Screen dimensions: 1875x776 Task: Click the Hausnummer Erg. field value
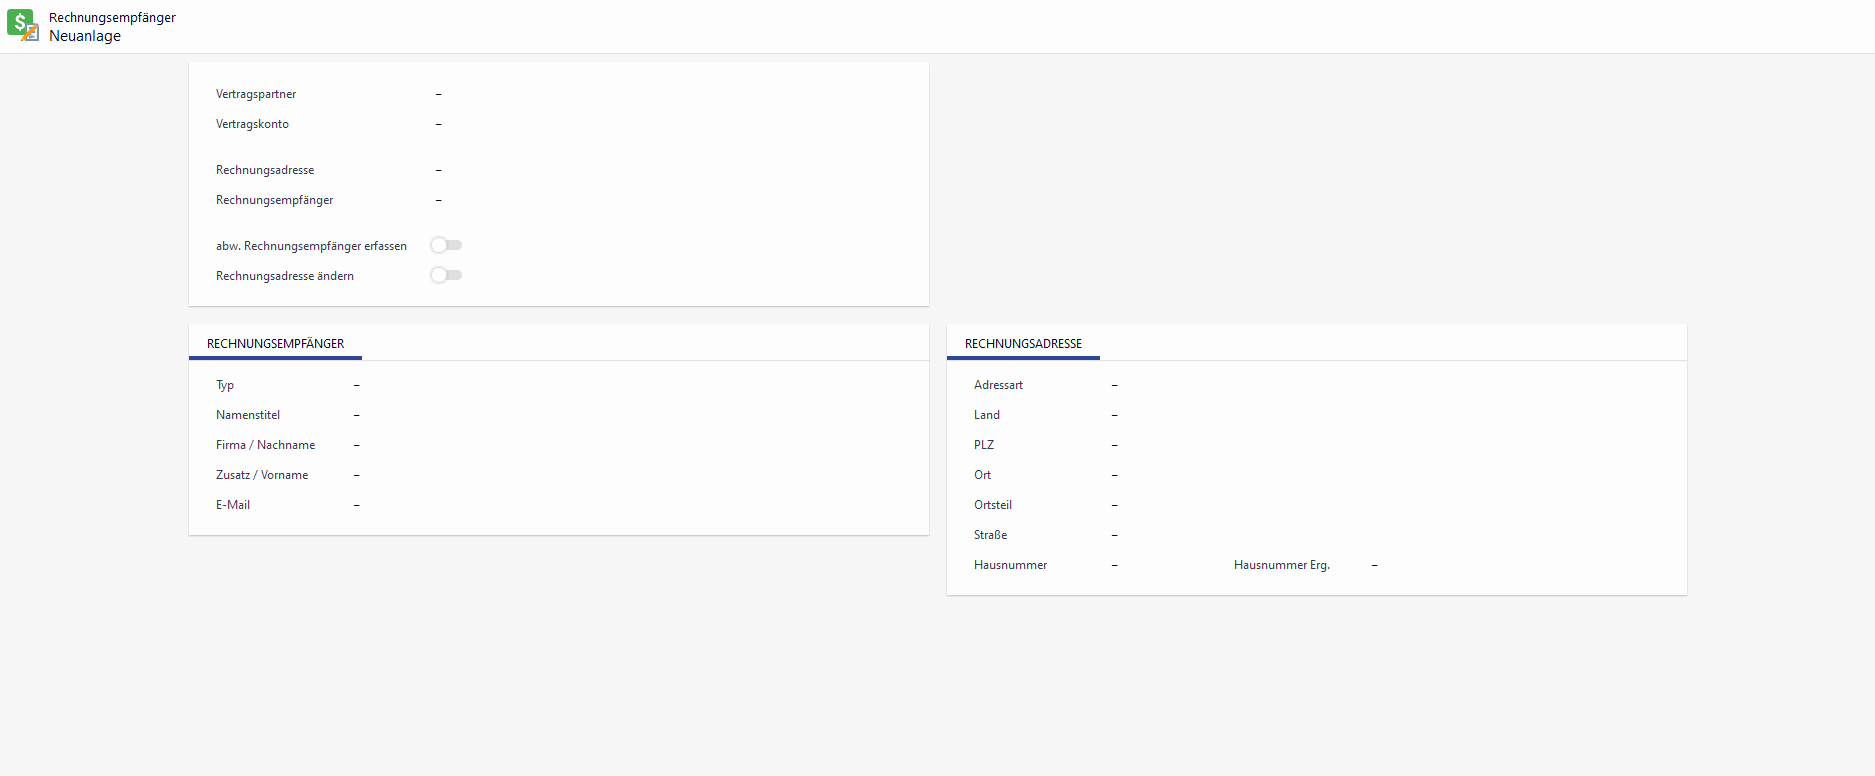point(1374,565)
